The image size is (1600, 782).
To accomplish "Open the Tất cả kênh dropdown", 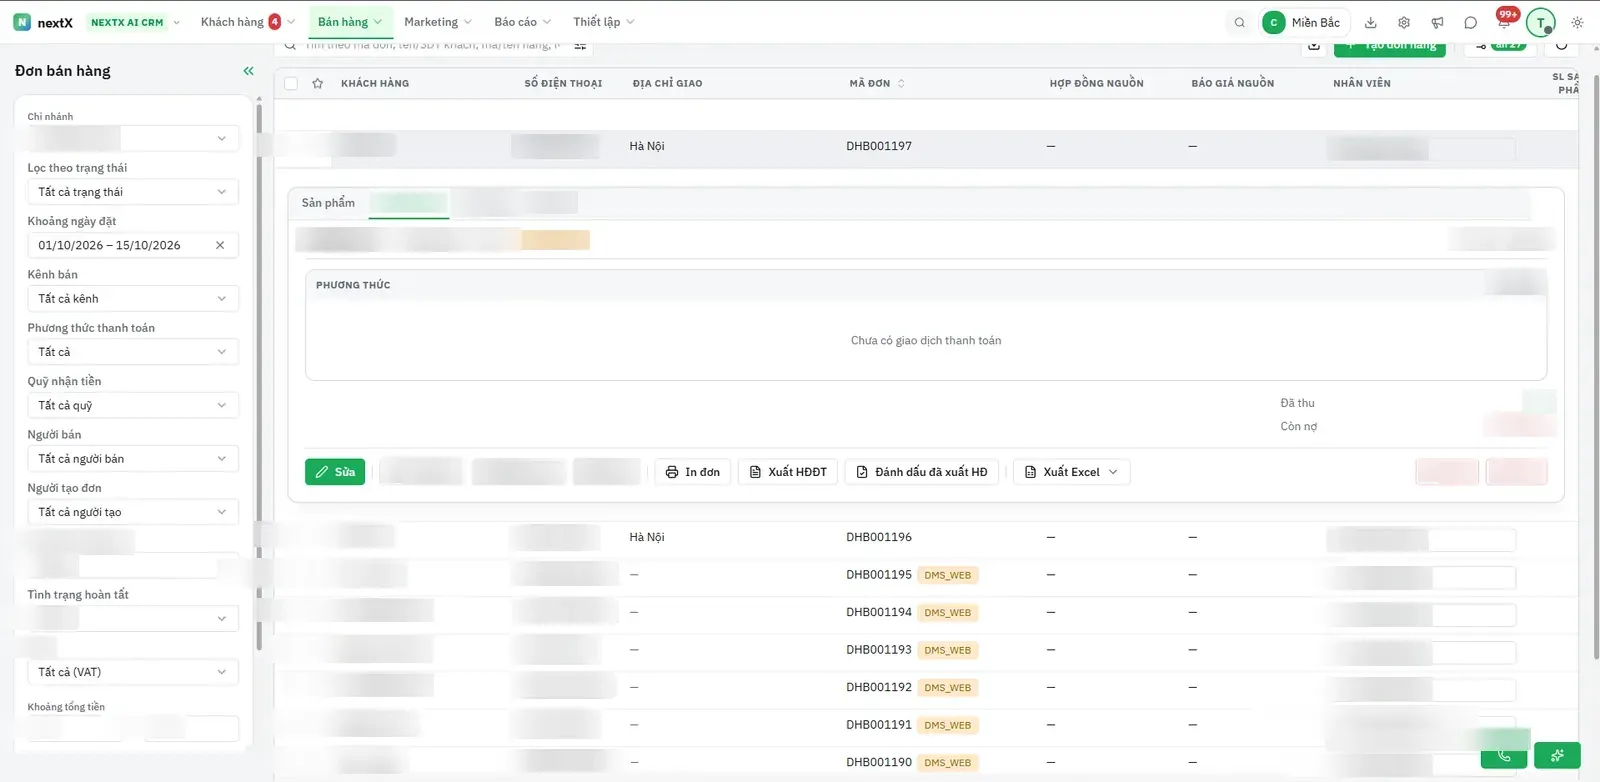I will click(133, 298).
